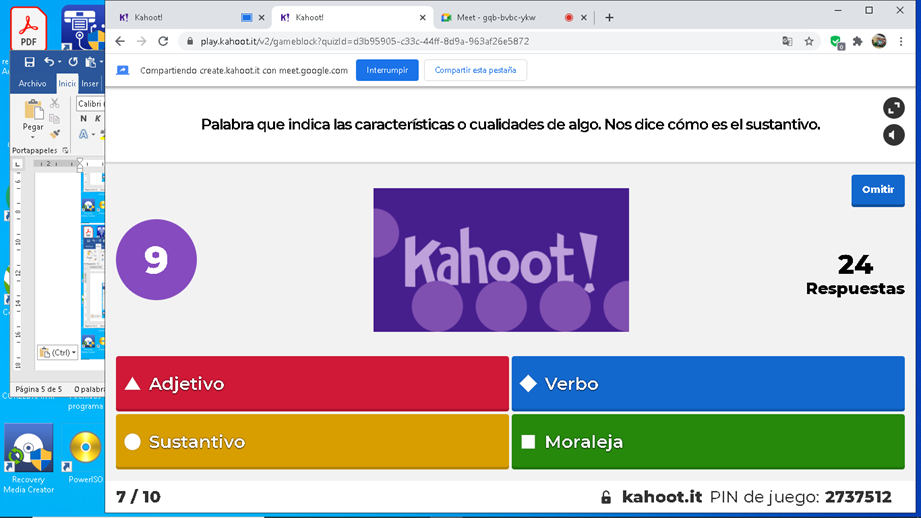
Task: Click the Omitir button
Action: click(878, 190)
